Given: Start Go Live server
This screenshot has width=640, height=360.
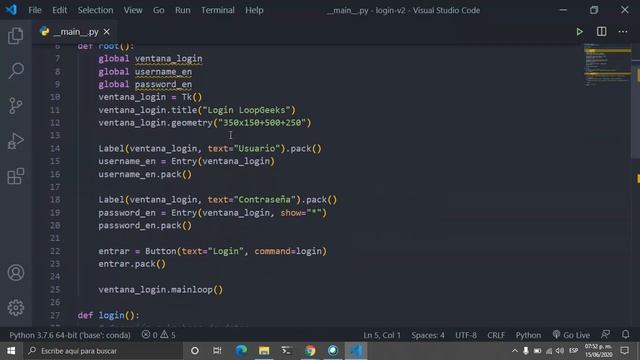Looking at the screenshot, I should 571,335.
